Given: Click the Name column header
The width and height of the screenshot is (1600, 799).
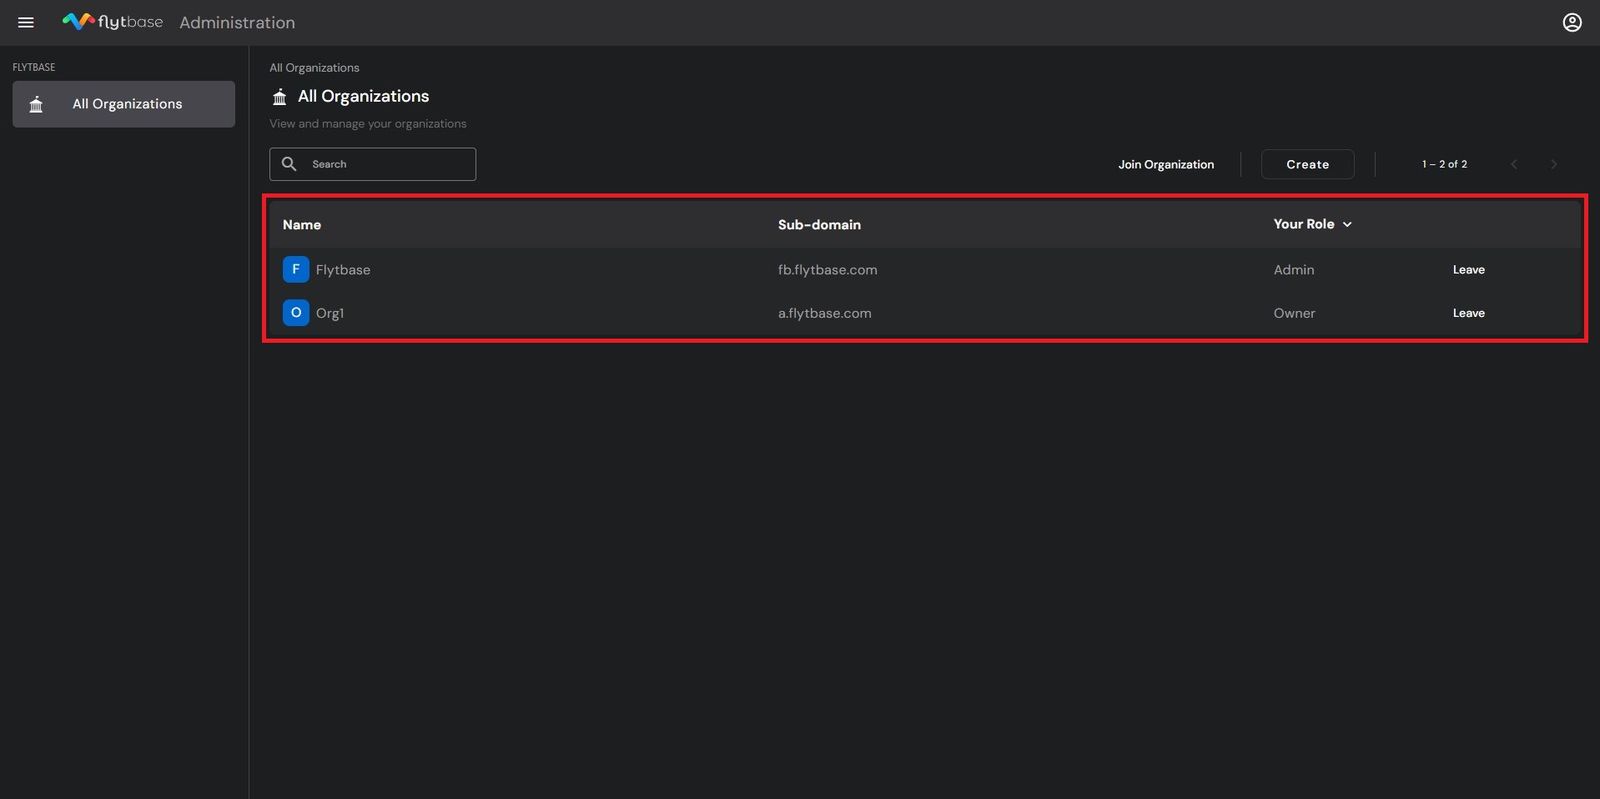Looking at the screenshot, I should [x=302, y=225].
